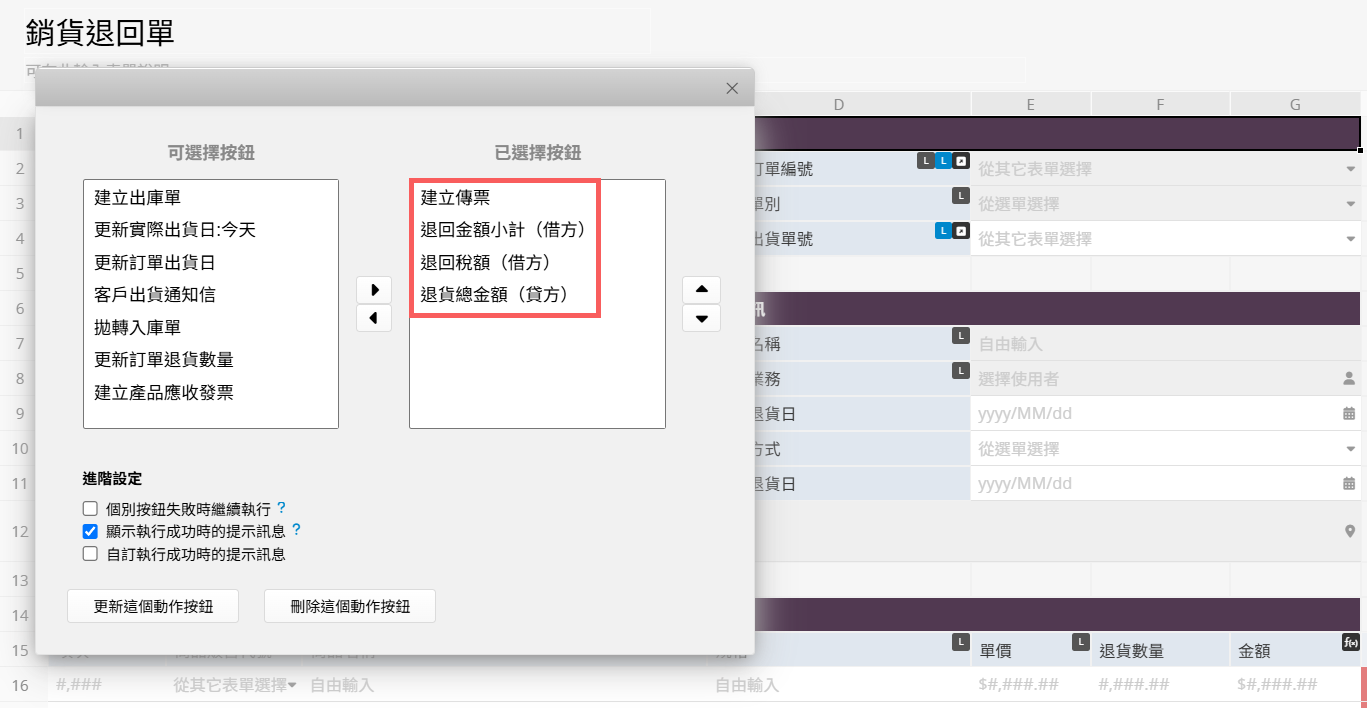The height and width of the screenshot is (708, 1367).
Task: Click the L badge left of 單價 header
Action: coord(960,640)
